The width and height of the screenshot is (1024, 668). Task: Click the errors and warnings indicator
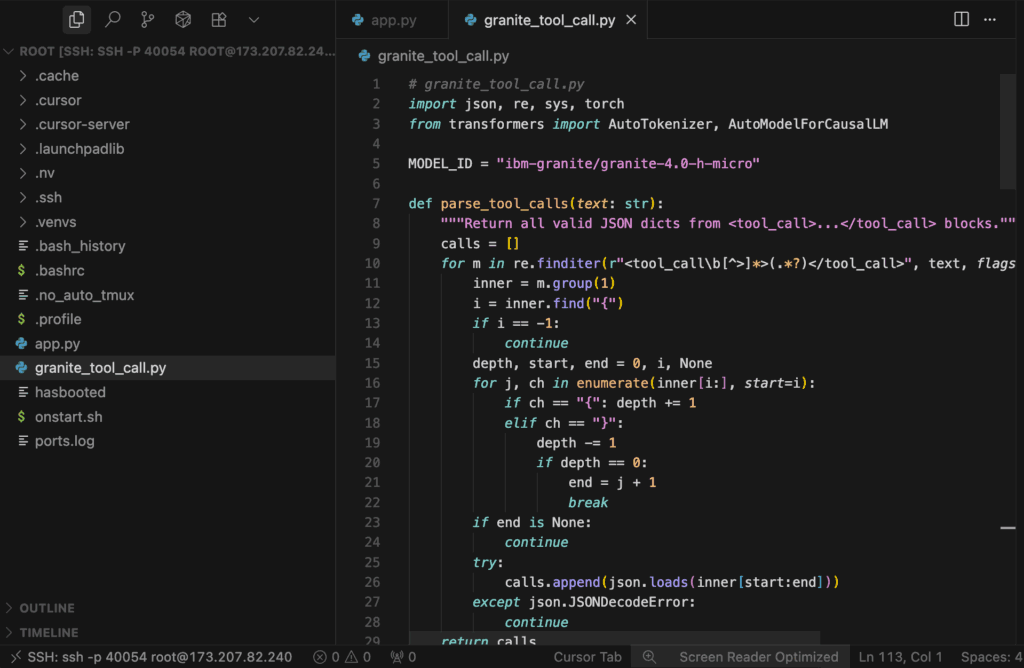[x=342, y=657]
